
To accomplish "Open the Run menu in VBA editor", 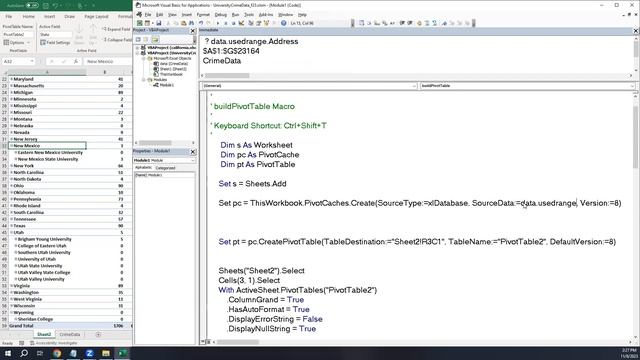I will point(236,15).
